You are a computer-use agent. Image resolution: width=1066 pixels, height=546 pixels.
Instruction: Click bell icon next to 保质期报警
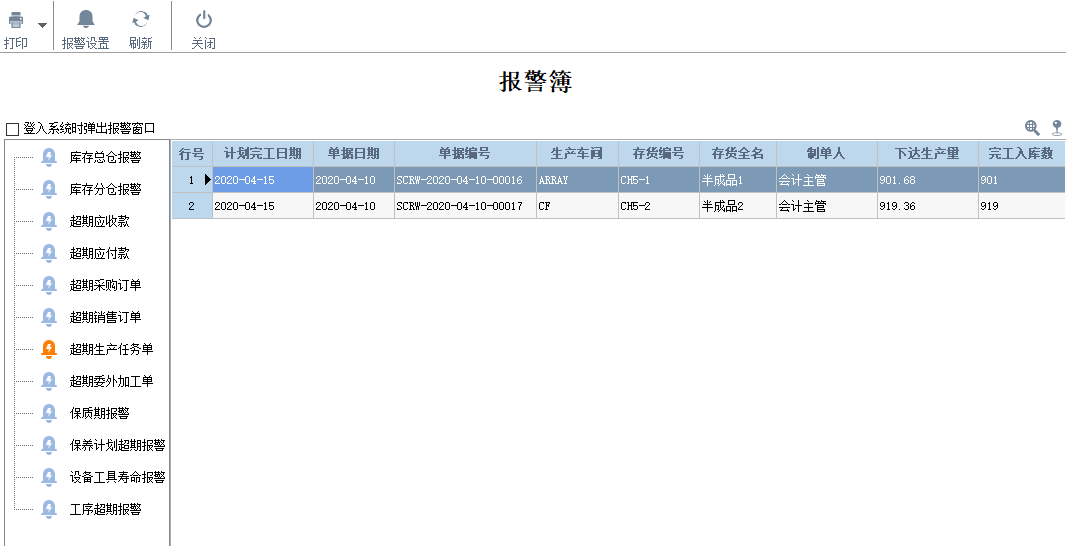[x=49, y=413]
